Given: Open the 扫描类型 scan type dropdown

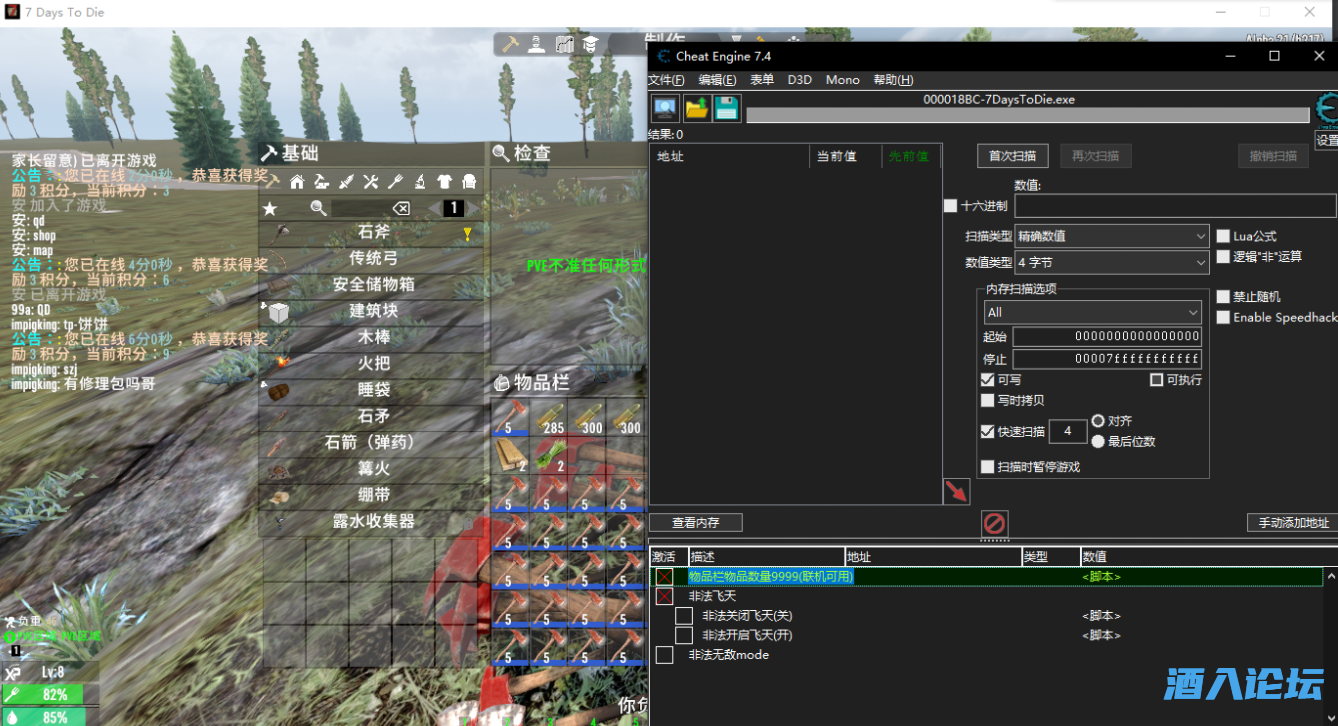Looking at the screenshot, I should 1112,236.
